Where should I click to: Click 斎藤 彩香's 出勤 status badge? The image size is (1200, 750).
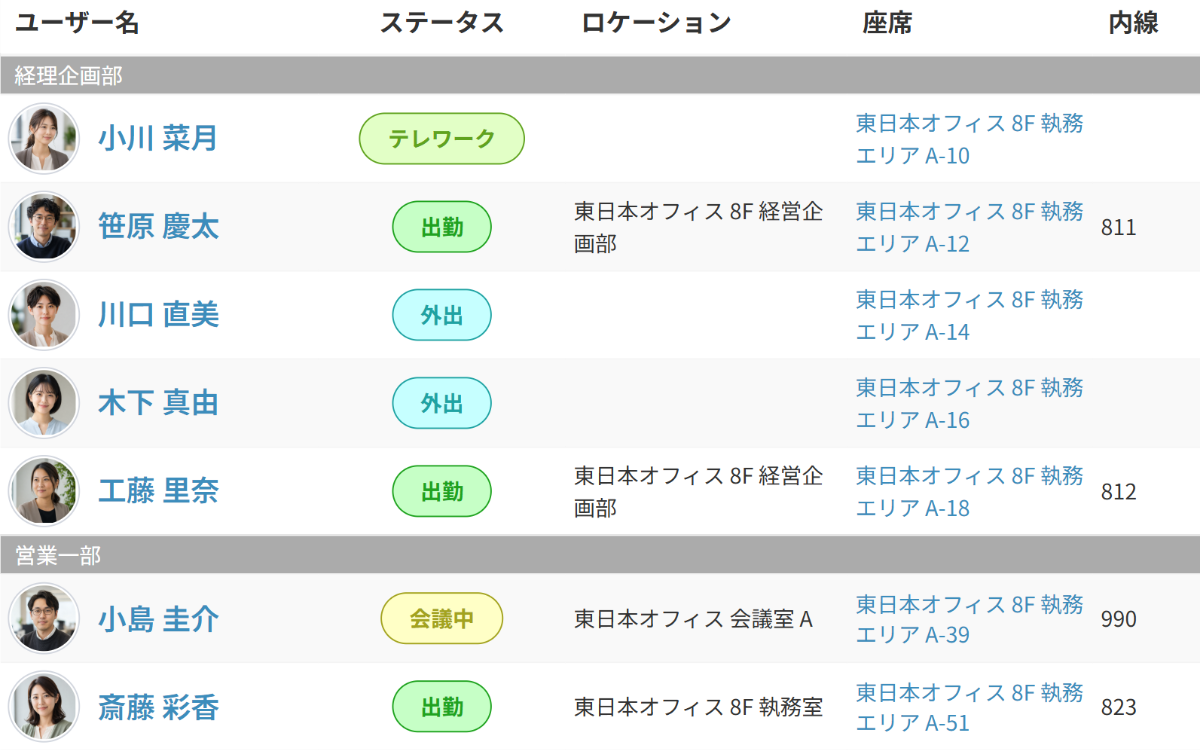[442, 707]
